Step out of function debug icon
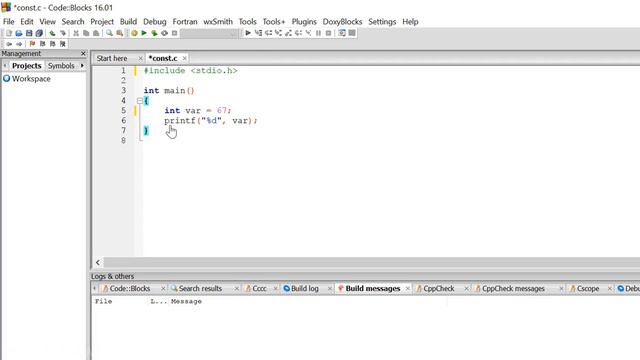Image resolution: width=640 pixels, height=360 pixels. [288, 33]
